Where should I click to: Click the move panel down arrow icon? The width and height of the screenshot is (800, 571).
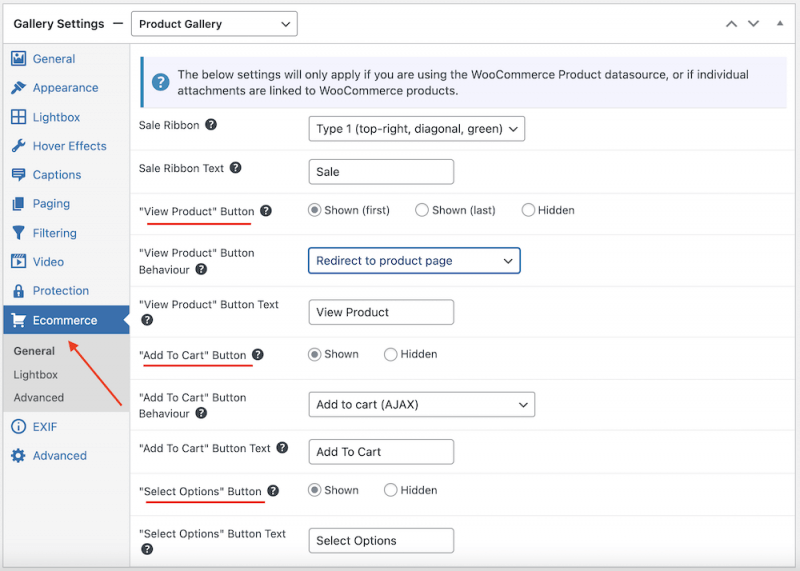(x=754, y=24)
